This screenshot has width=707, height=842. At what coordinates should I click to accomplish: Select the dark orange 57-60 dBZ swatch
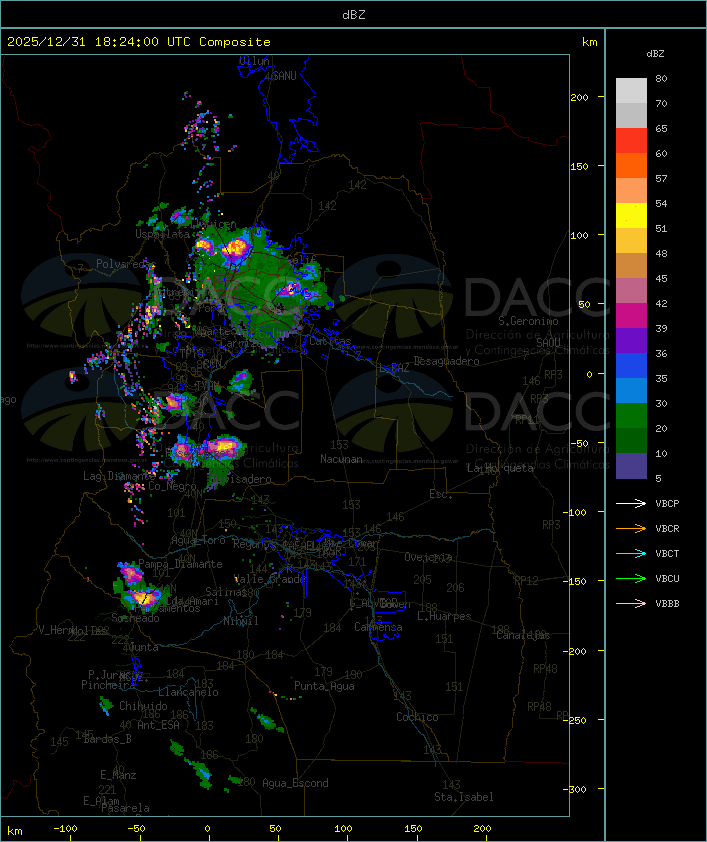(x=631, y=165)
